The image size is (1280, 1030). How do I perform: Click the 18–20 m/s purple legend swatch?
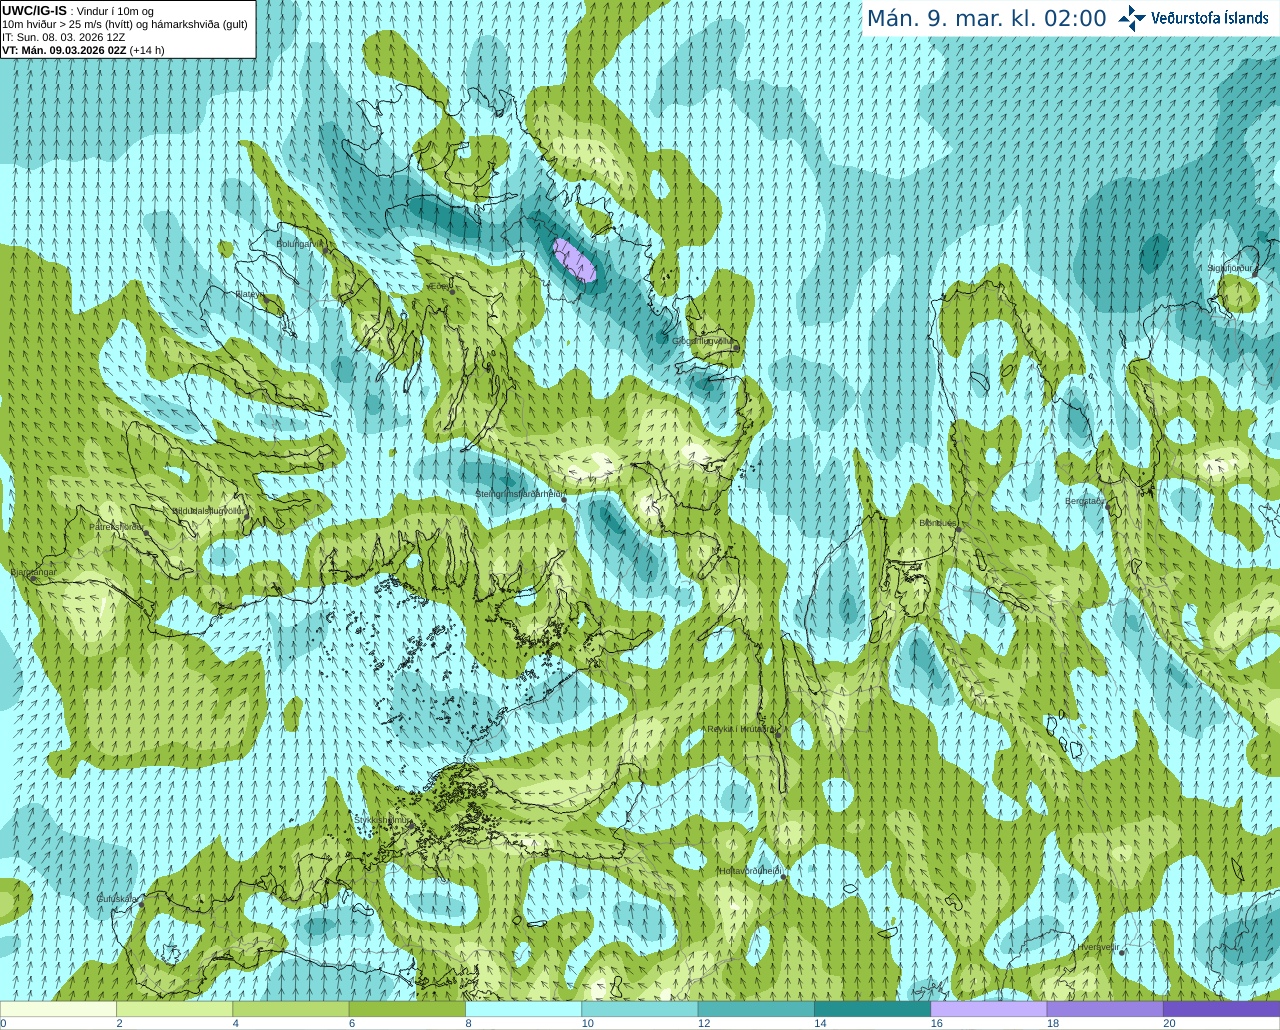pyautogui.click(x=1105, y=1008)
